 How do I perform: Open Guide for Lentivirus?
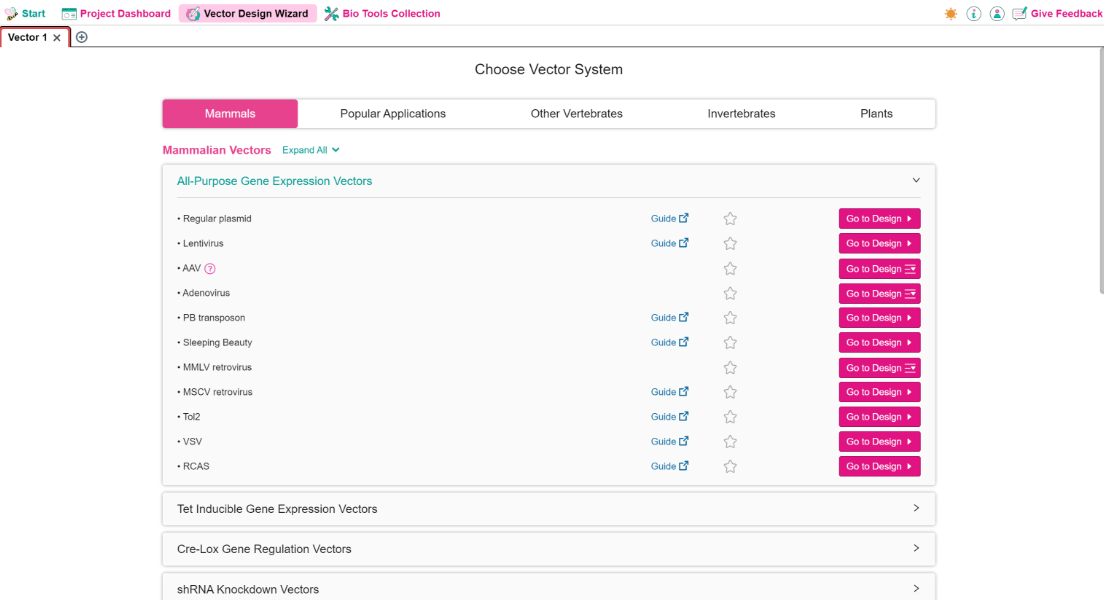pos(670,243)
